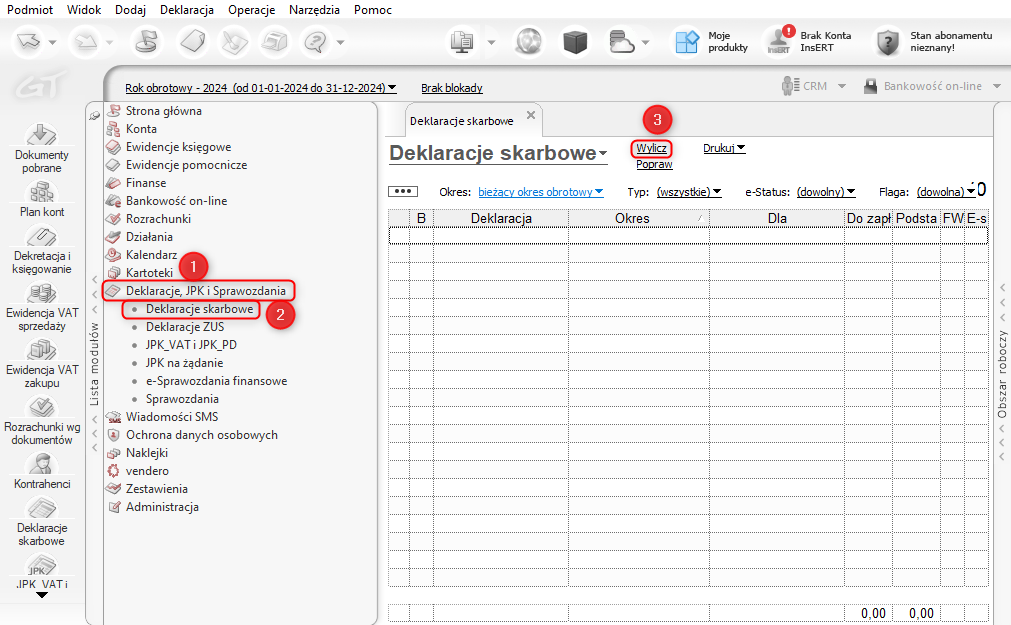
Task: Click the dark cube toolbar icon
Action: [574, 42]
